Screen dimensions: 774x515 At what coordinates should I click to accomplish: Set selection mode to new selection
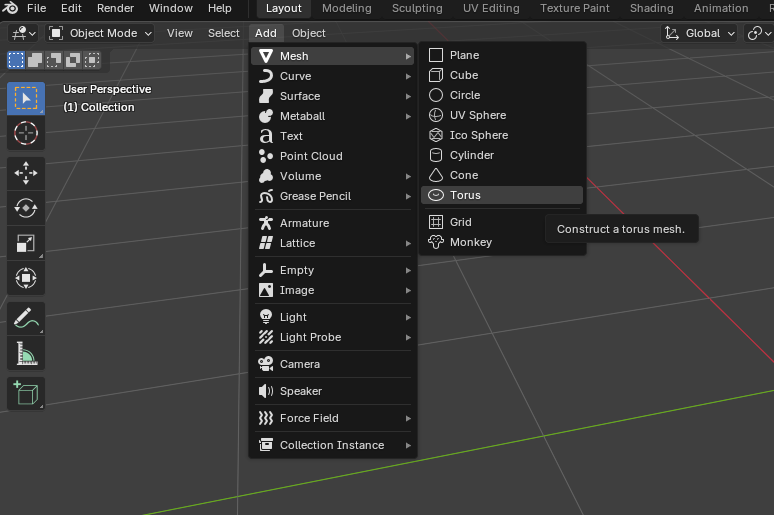16,60
